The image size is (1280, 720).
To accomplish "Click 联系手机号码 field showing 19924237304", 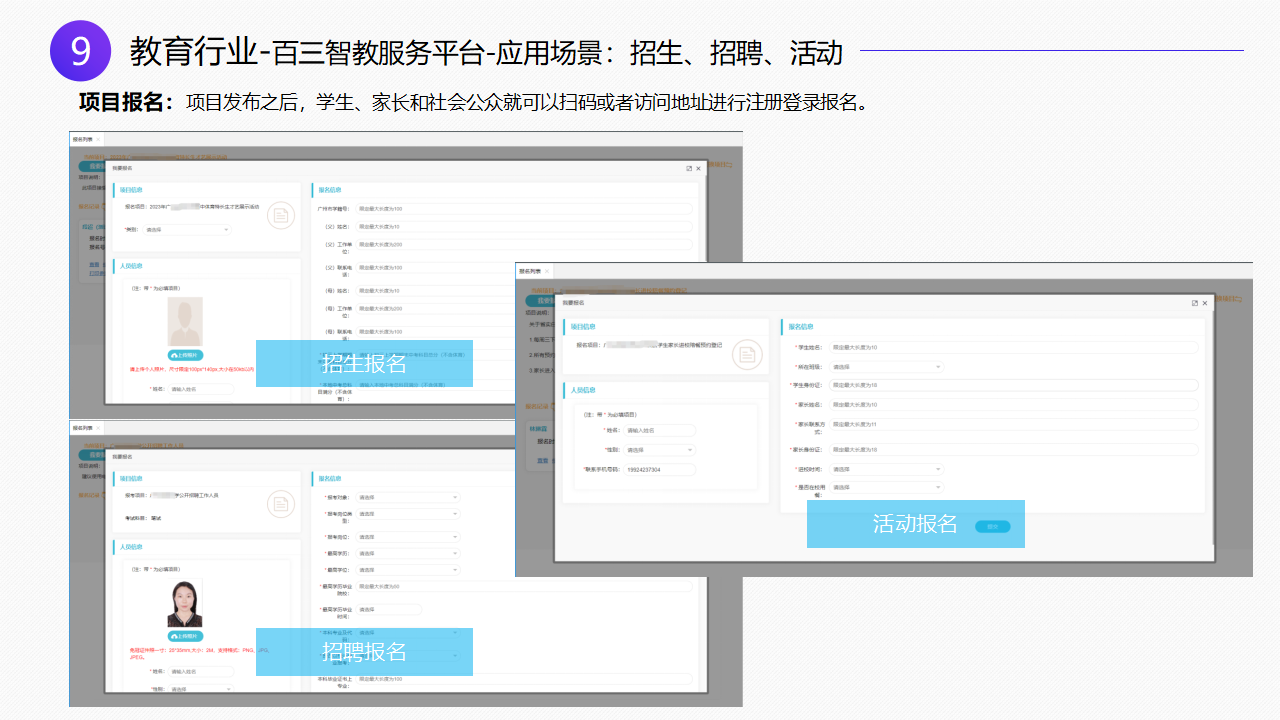I will [x=659, y=469].
